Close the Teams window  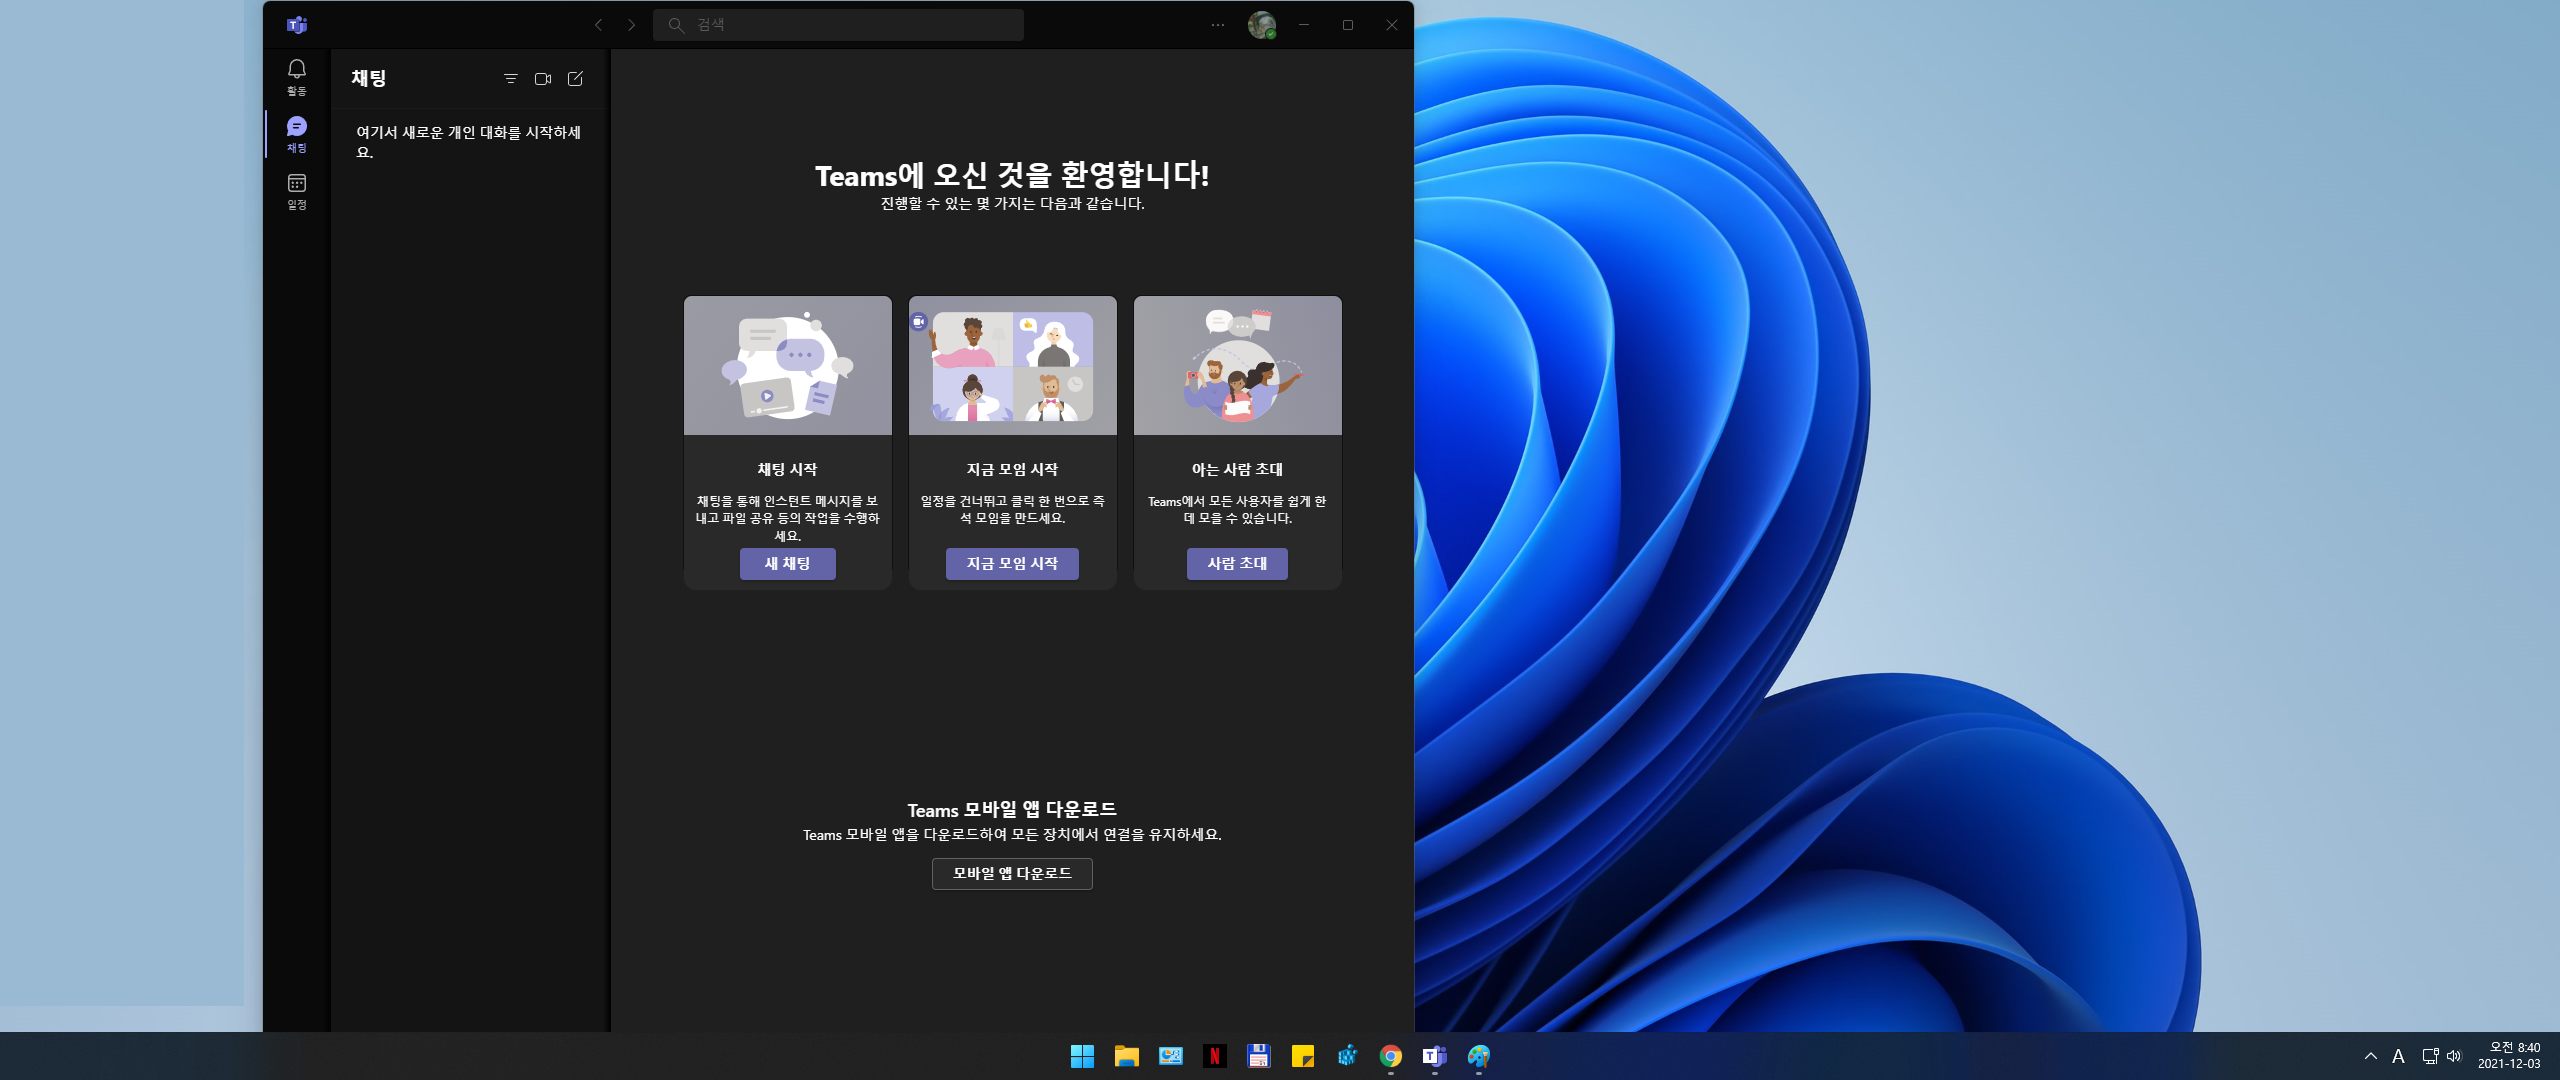[x=1392, y=25]
